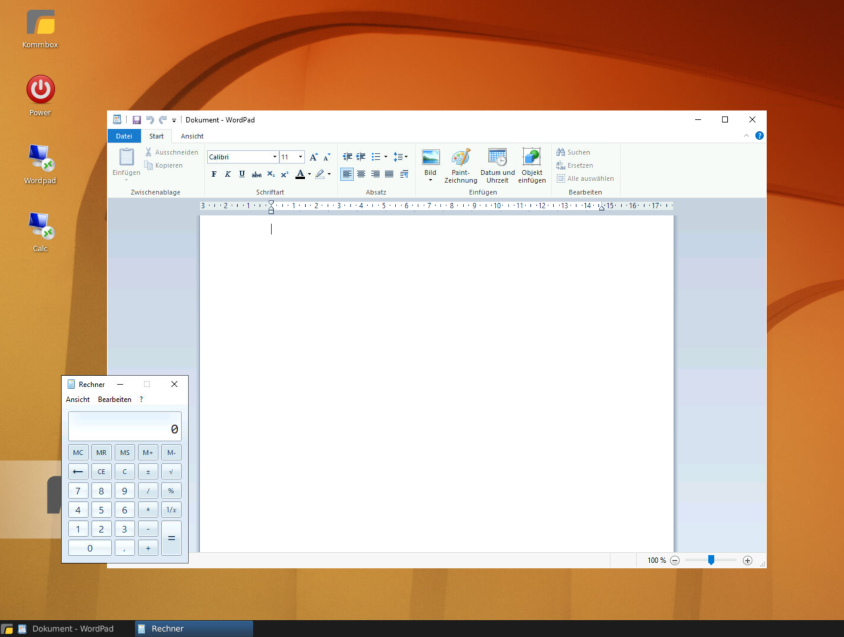Open the Power desktop shortcut

pos(40,90)
